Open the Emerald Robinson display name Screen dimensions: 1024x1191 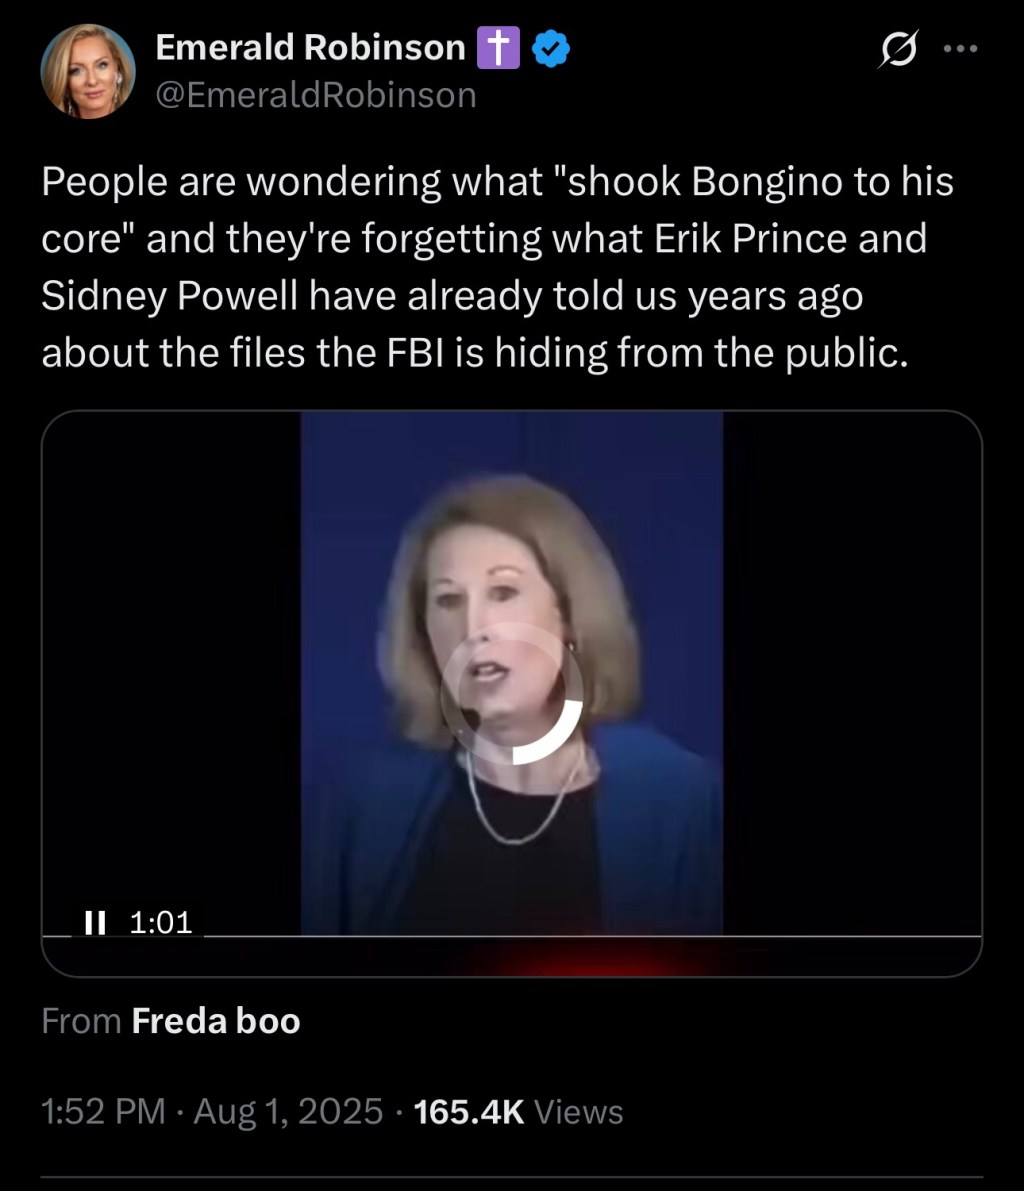click(310, 48)
